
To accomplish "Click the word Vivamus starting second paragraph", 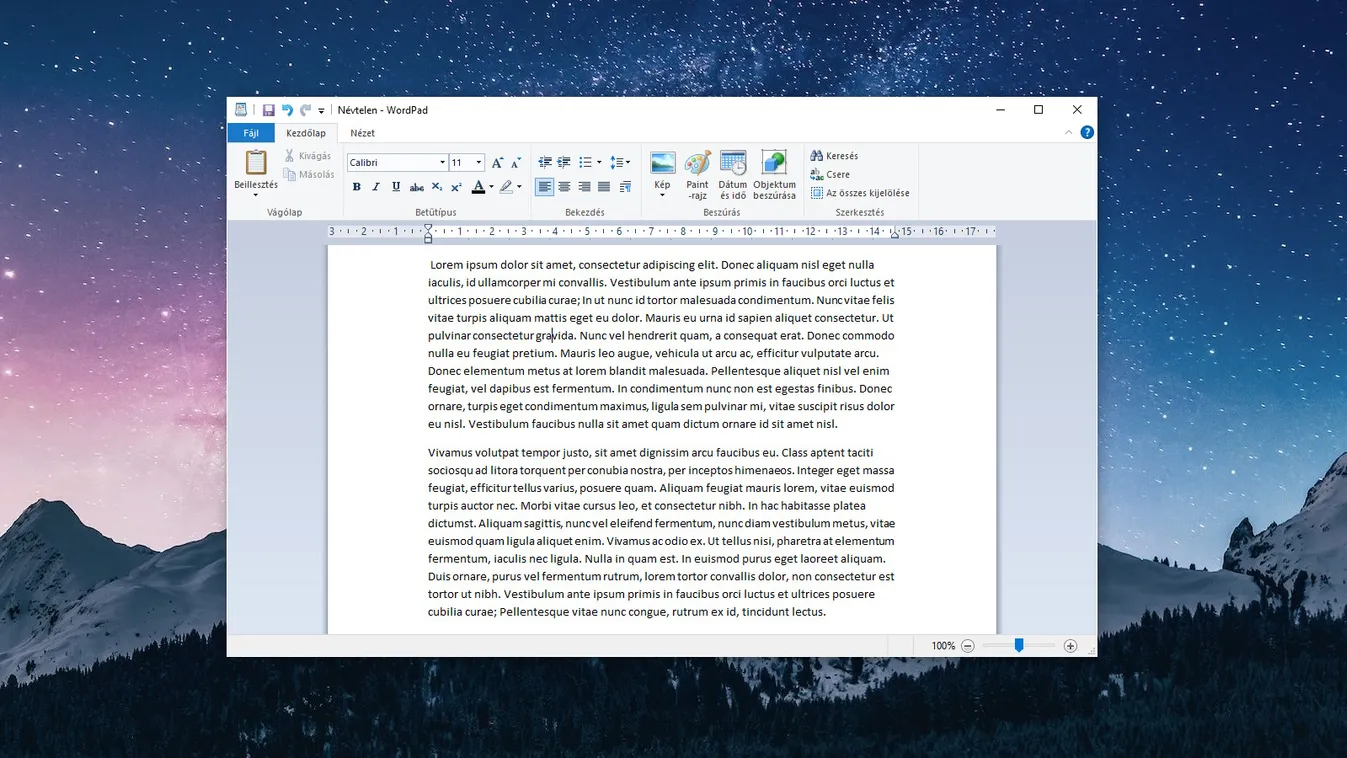I will pyautogui.click(x=452, y=453).
